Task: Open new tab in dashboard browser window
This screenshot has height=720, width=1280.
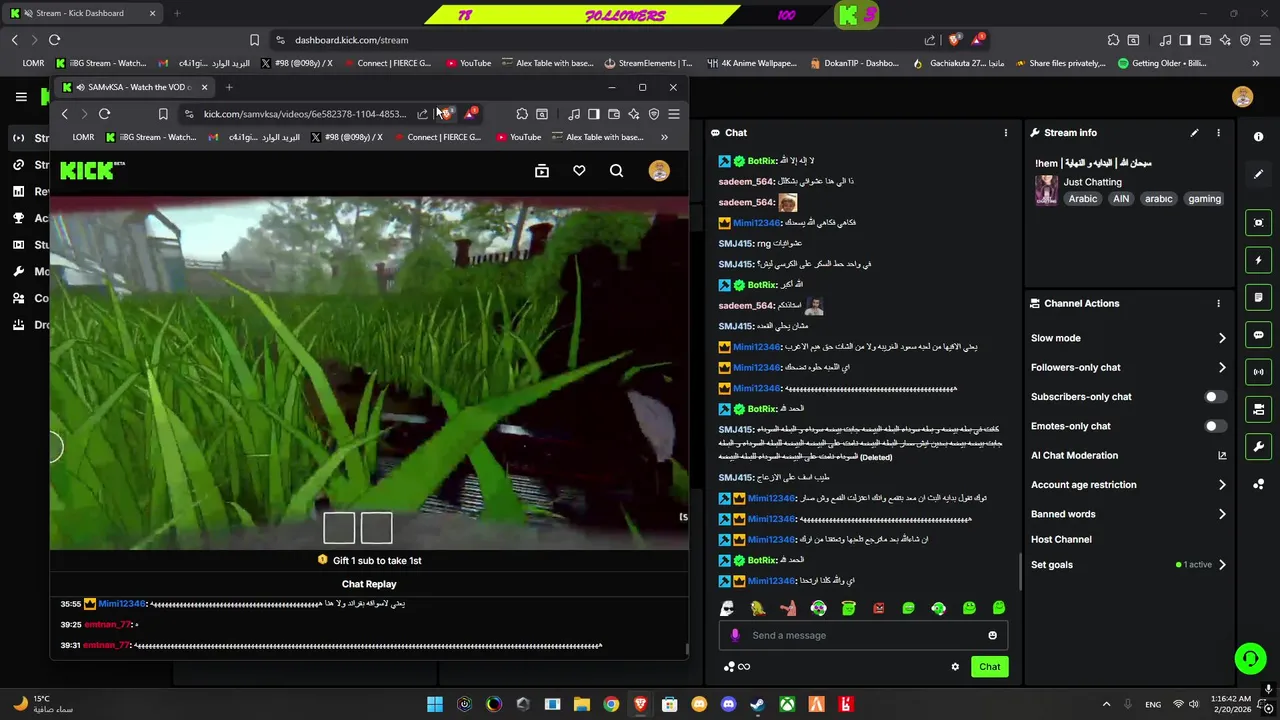Action: tap(177, 13)
